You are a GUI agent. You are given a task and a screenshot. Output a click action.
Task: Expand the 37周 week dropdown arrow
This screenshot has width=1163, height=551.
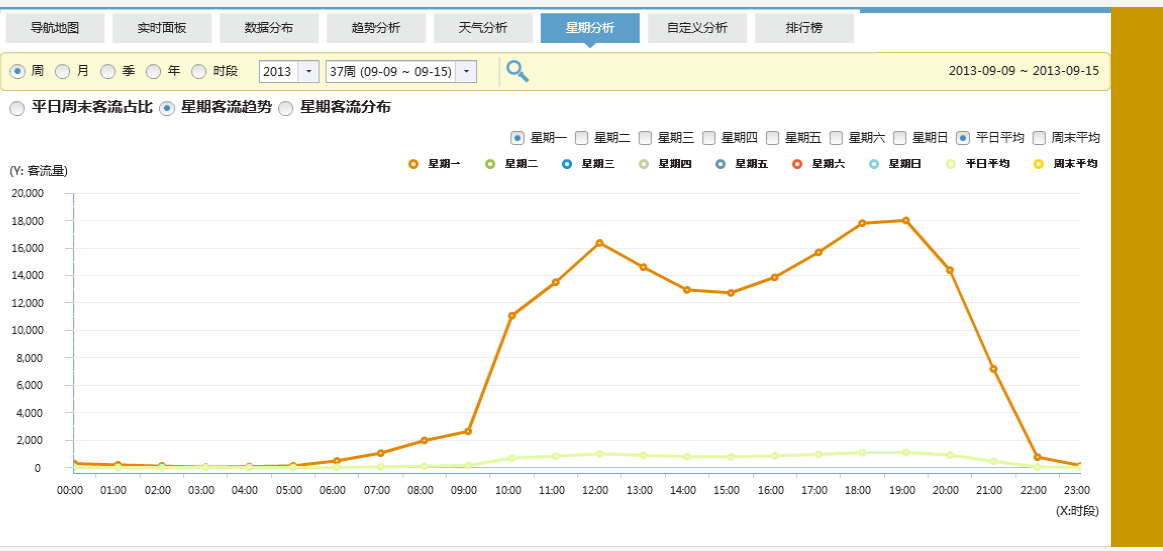click(x=466, y=72)
